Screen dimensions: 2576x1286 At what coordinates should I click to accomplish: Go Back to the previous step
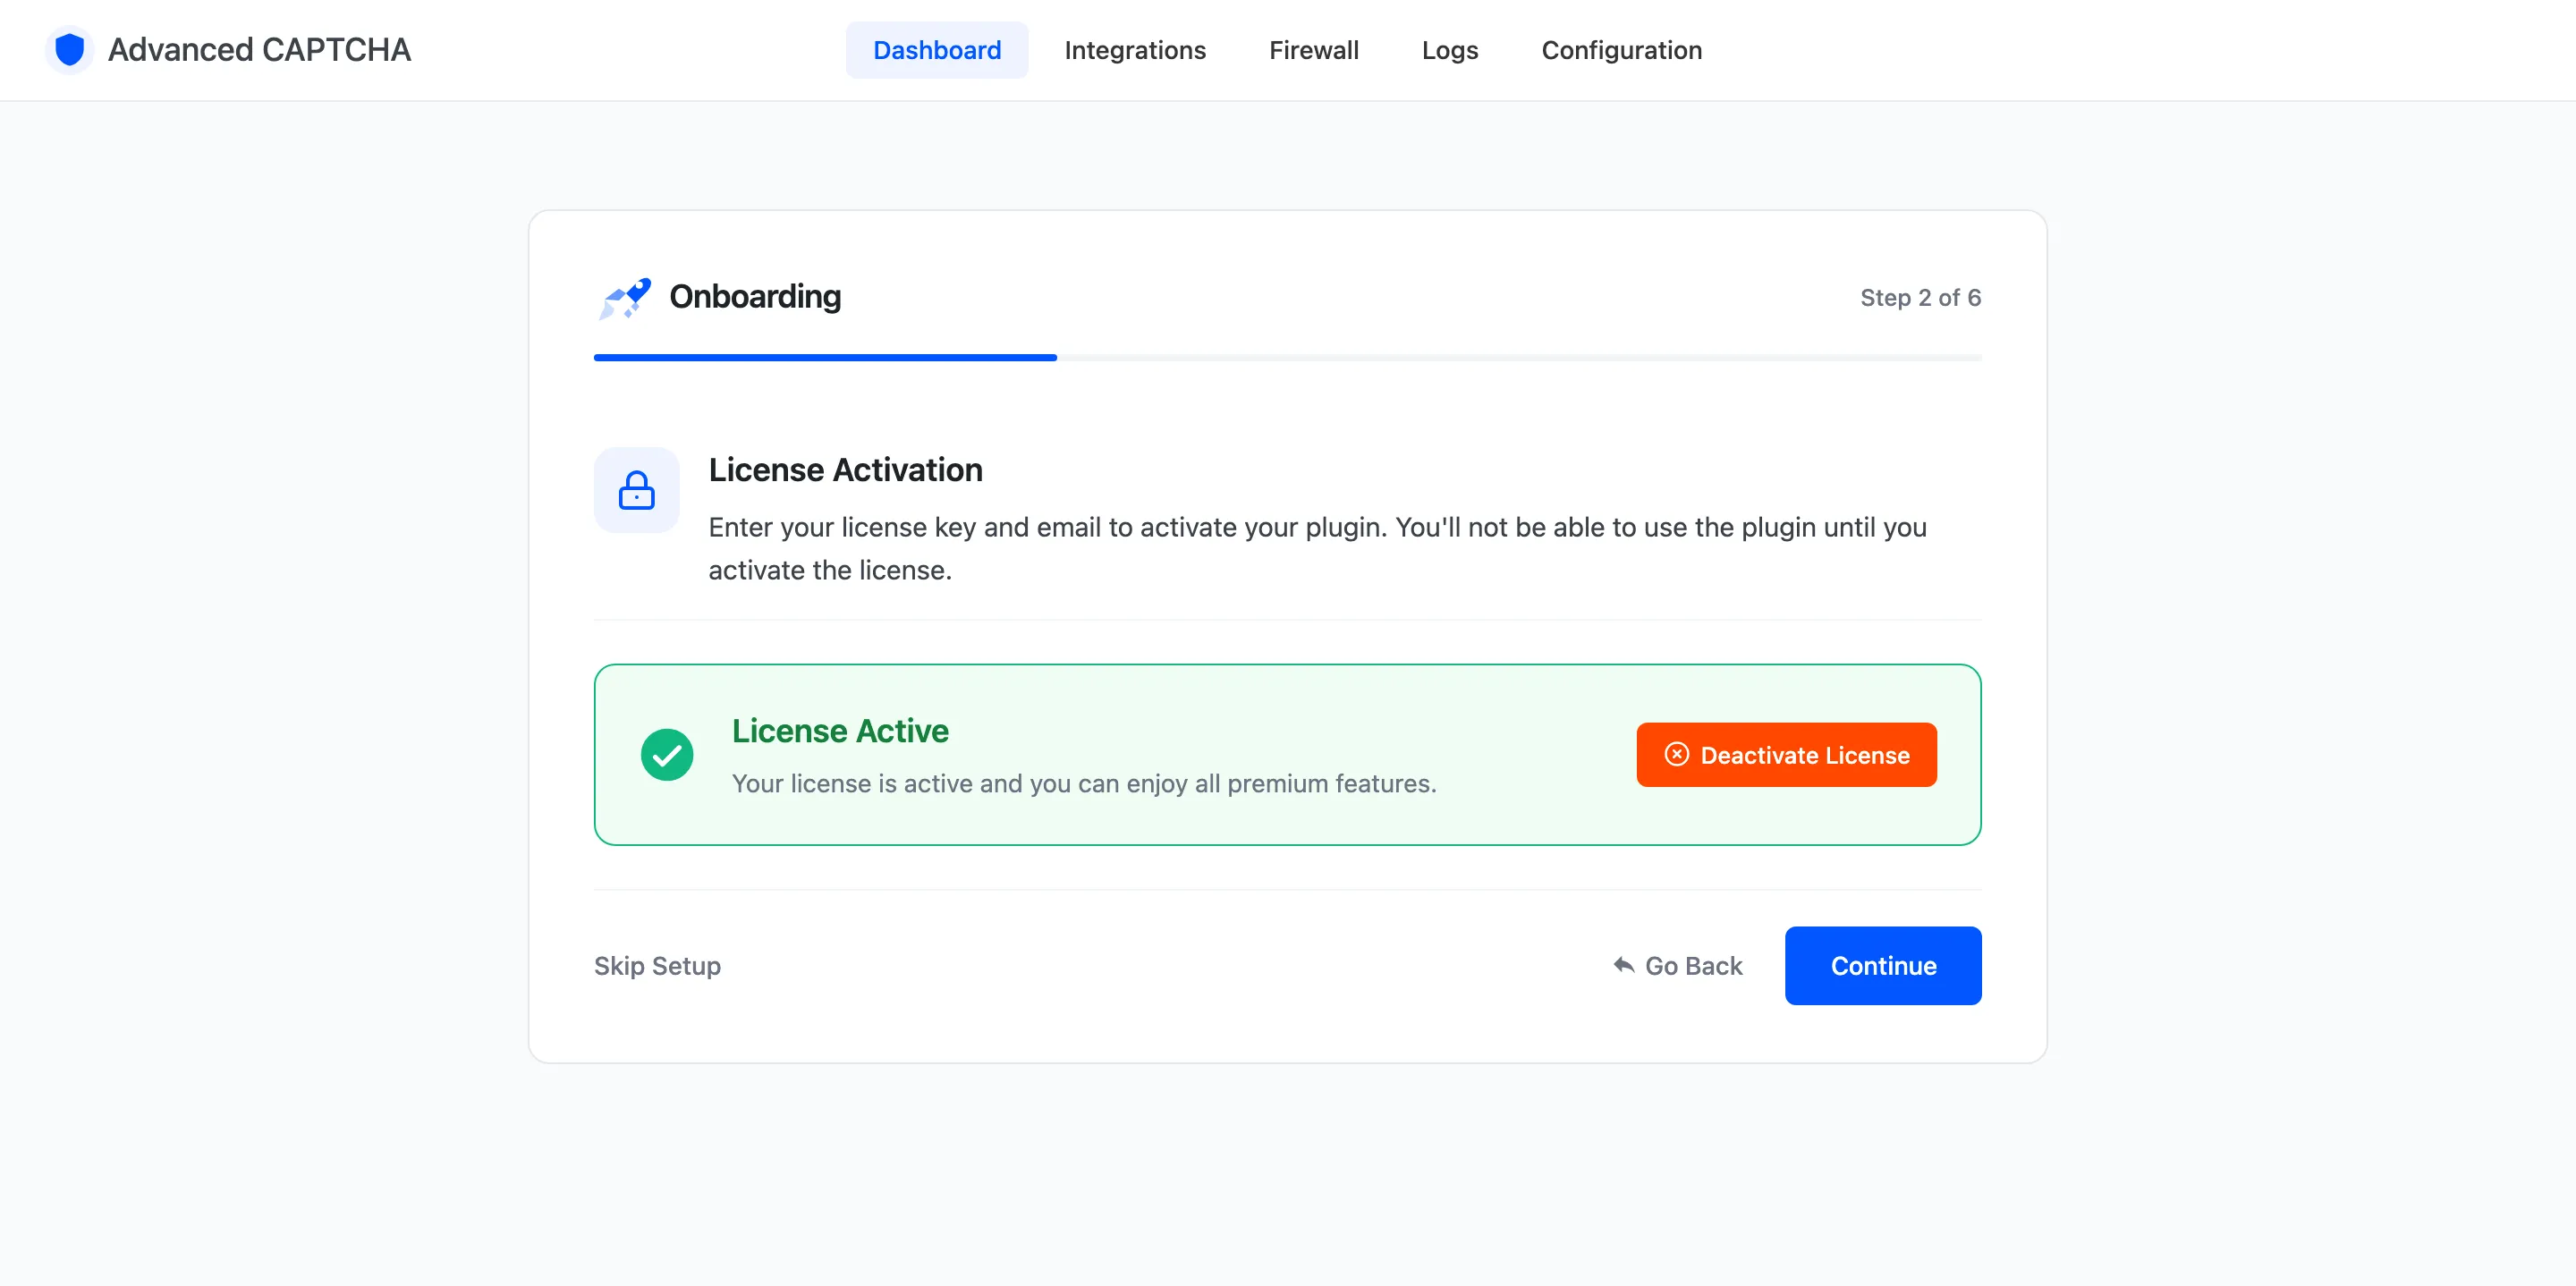(1677, 966)
